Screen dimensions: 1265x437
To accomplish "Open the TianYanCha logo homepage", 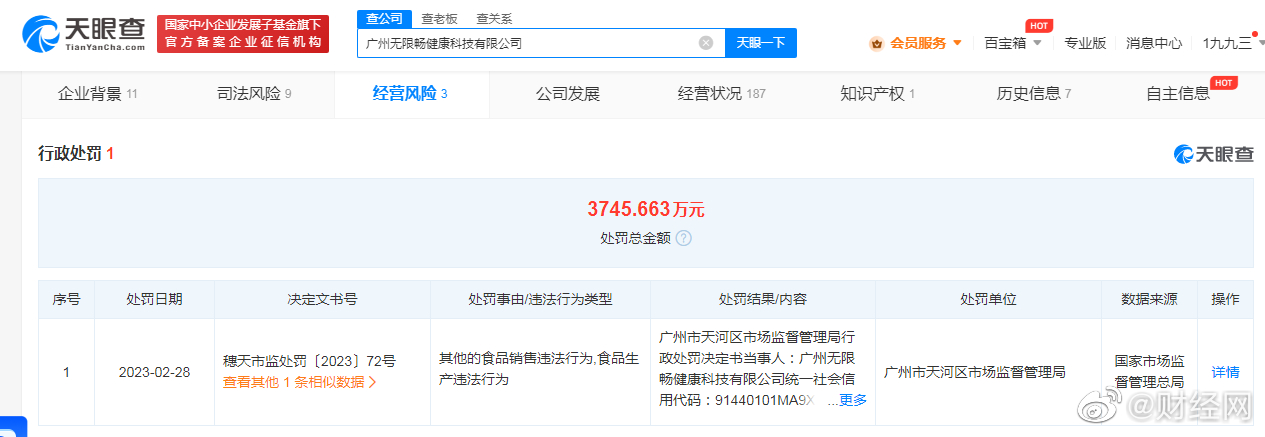I will click(x=85, y=33).
